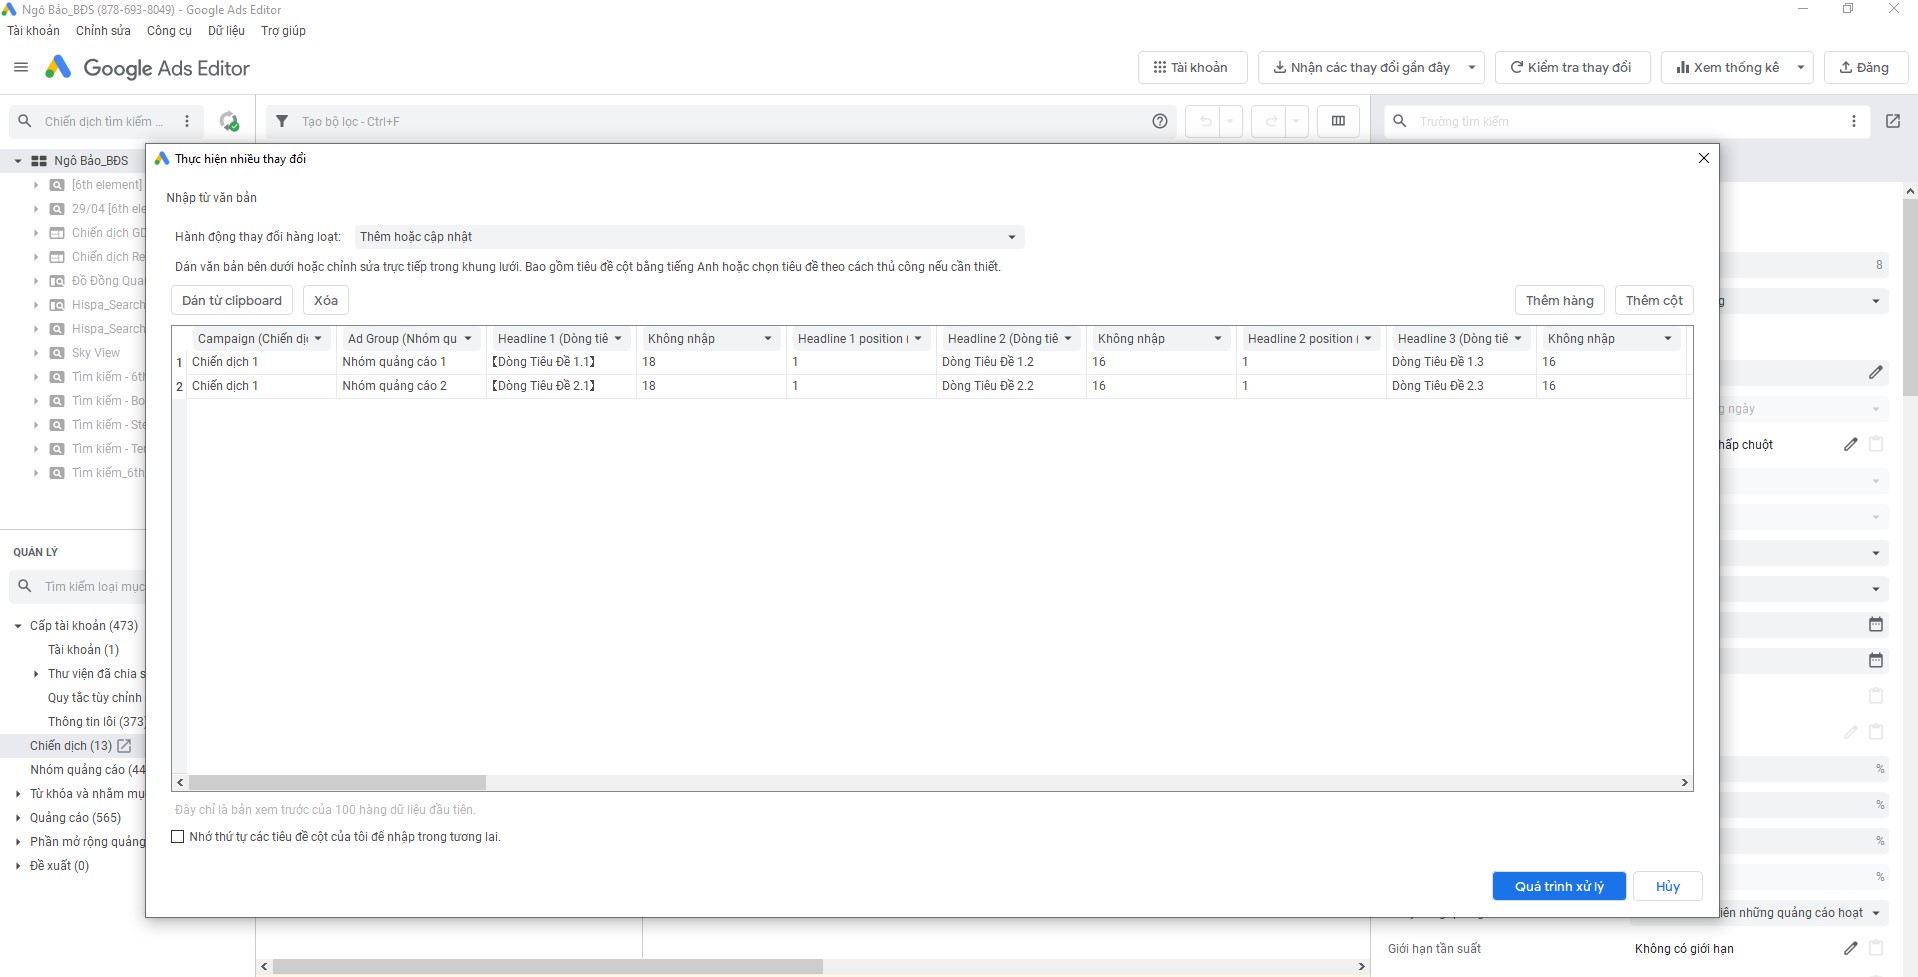
Task: Click the help question mark icon
Action: pyautogui.click(x=1159, y=122)
